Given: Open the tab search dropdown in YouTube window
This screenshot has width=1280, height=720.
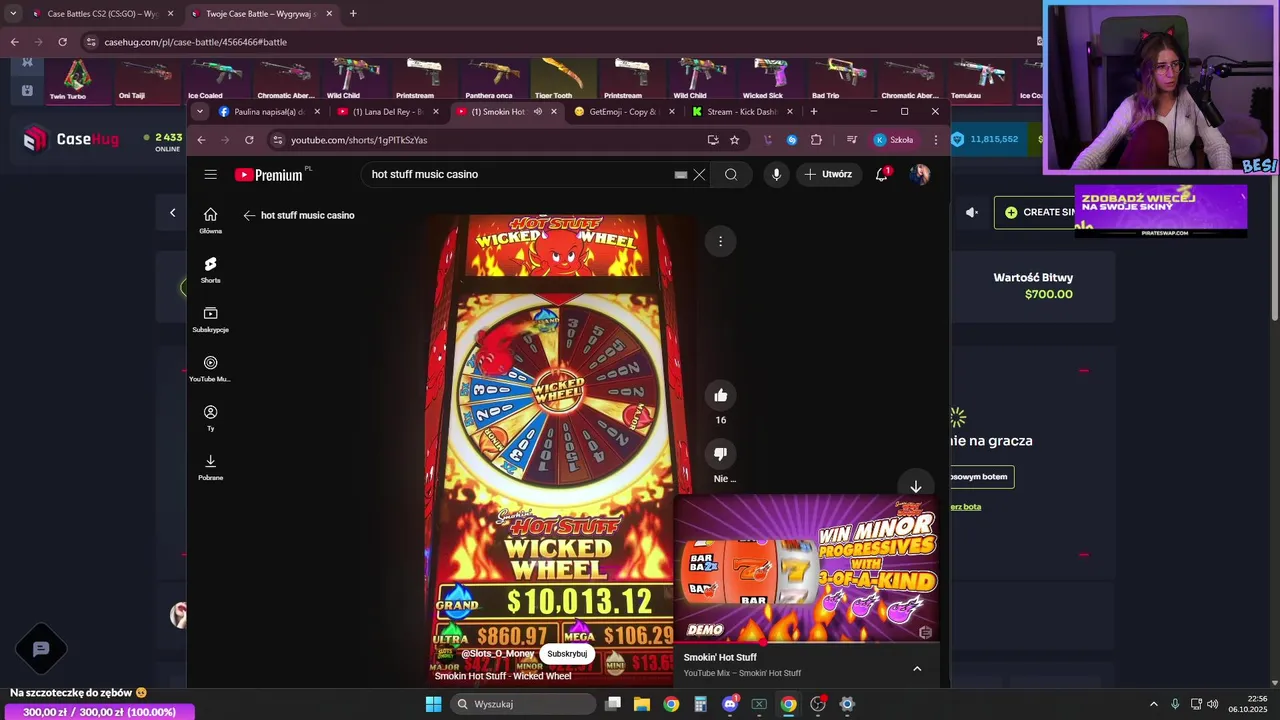Looking at the screenshot, I should click(x=200, y=112).
